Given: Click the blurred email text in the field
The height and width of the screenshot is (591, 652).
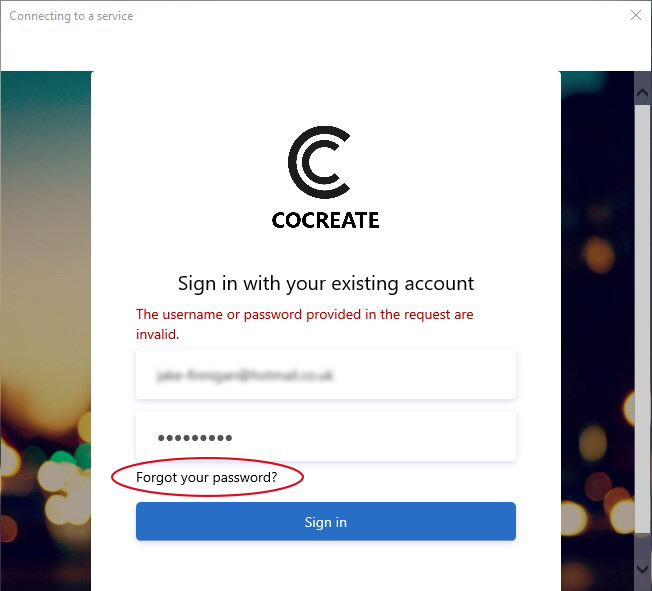Looking at the screenshot, I should click(244, 376).
